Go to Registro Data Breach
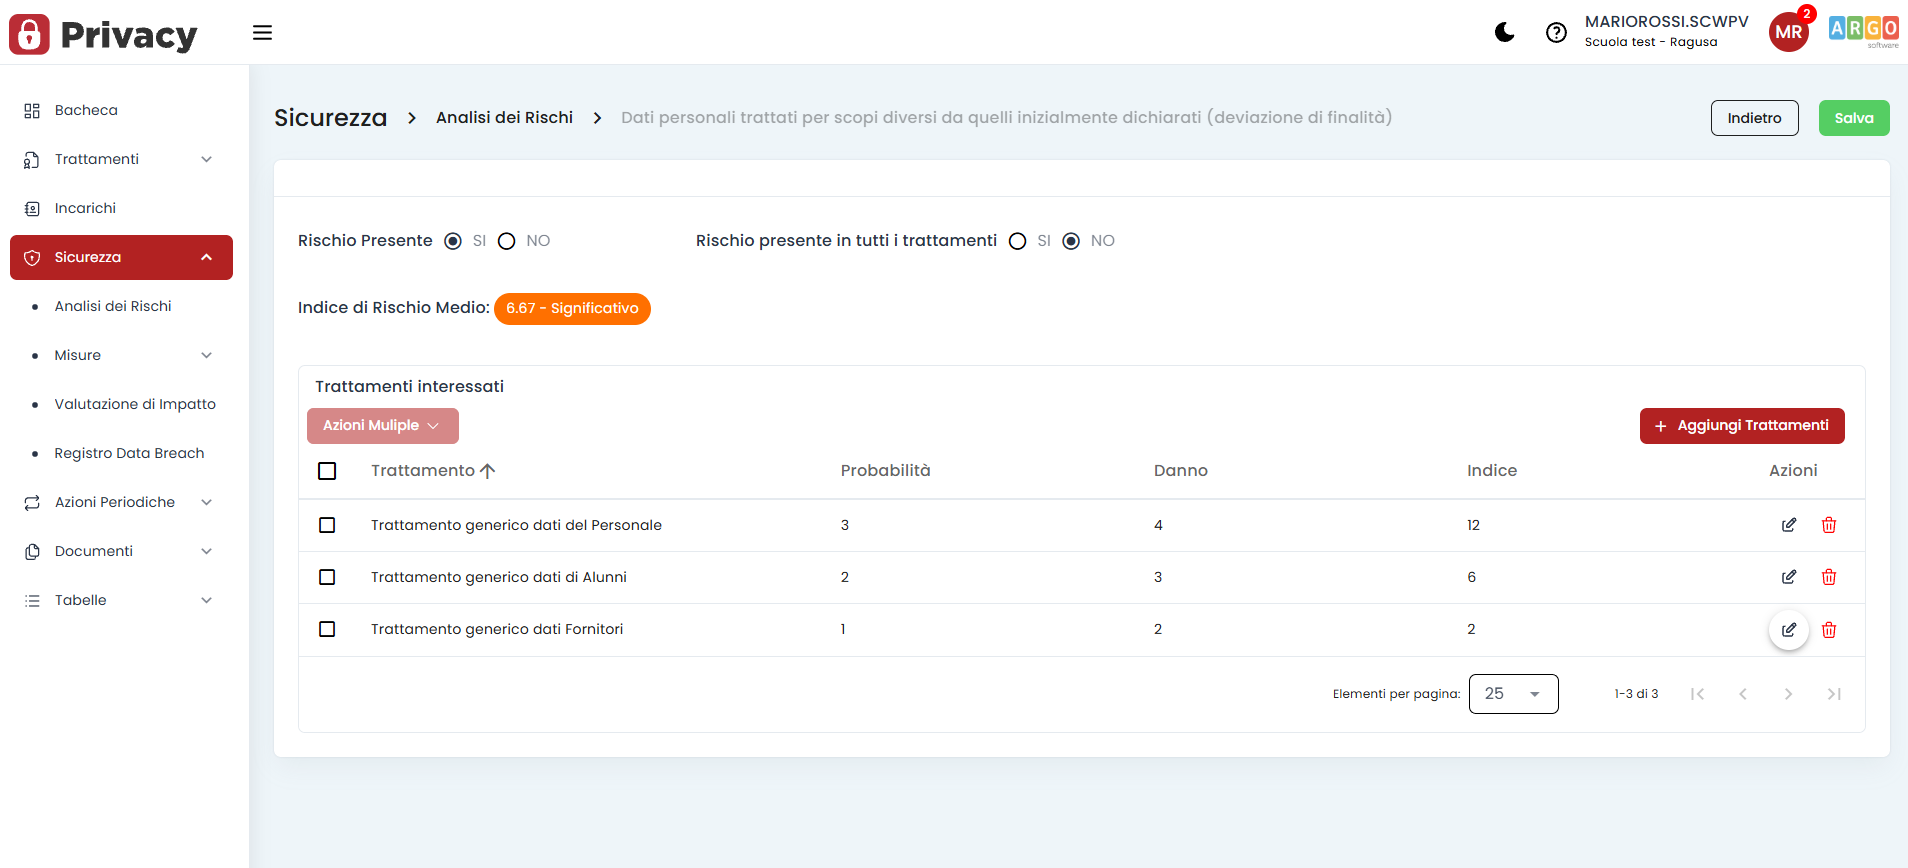 (129, 453)
